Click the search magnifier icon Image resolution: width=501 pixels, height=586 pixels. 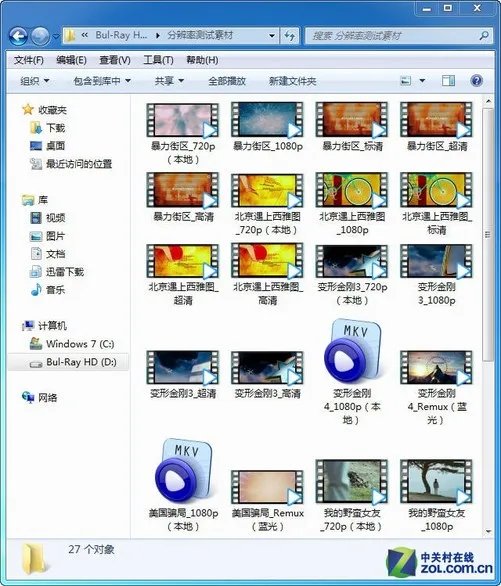(x=483, y=36)
